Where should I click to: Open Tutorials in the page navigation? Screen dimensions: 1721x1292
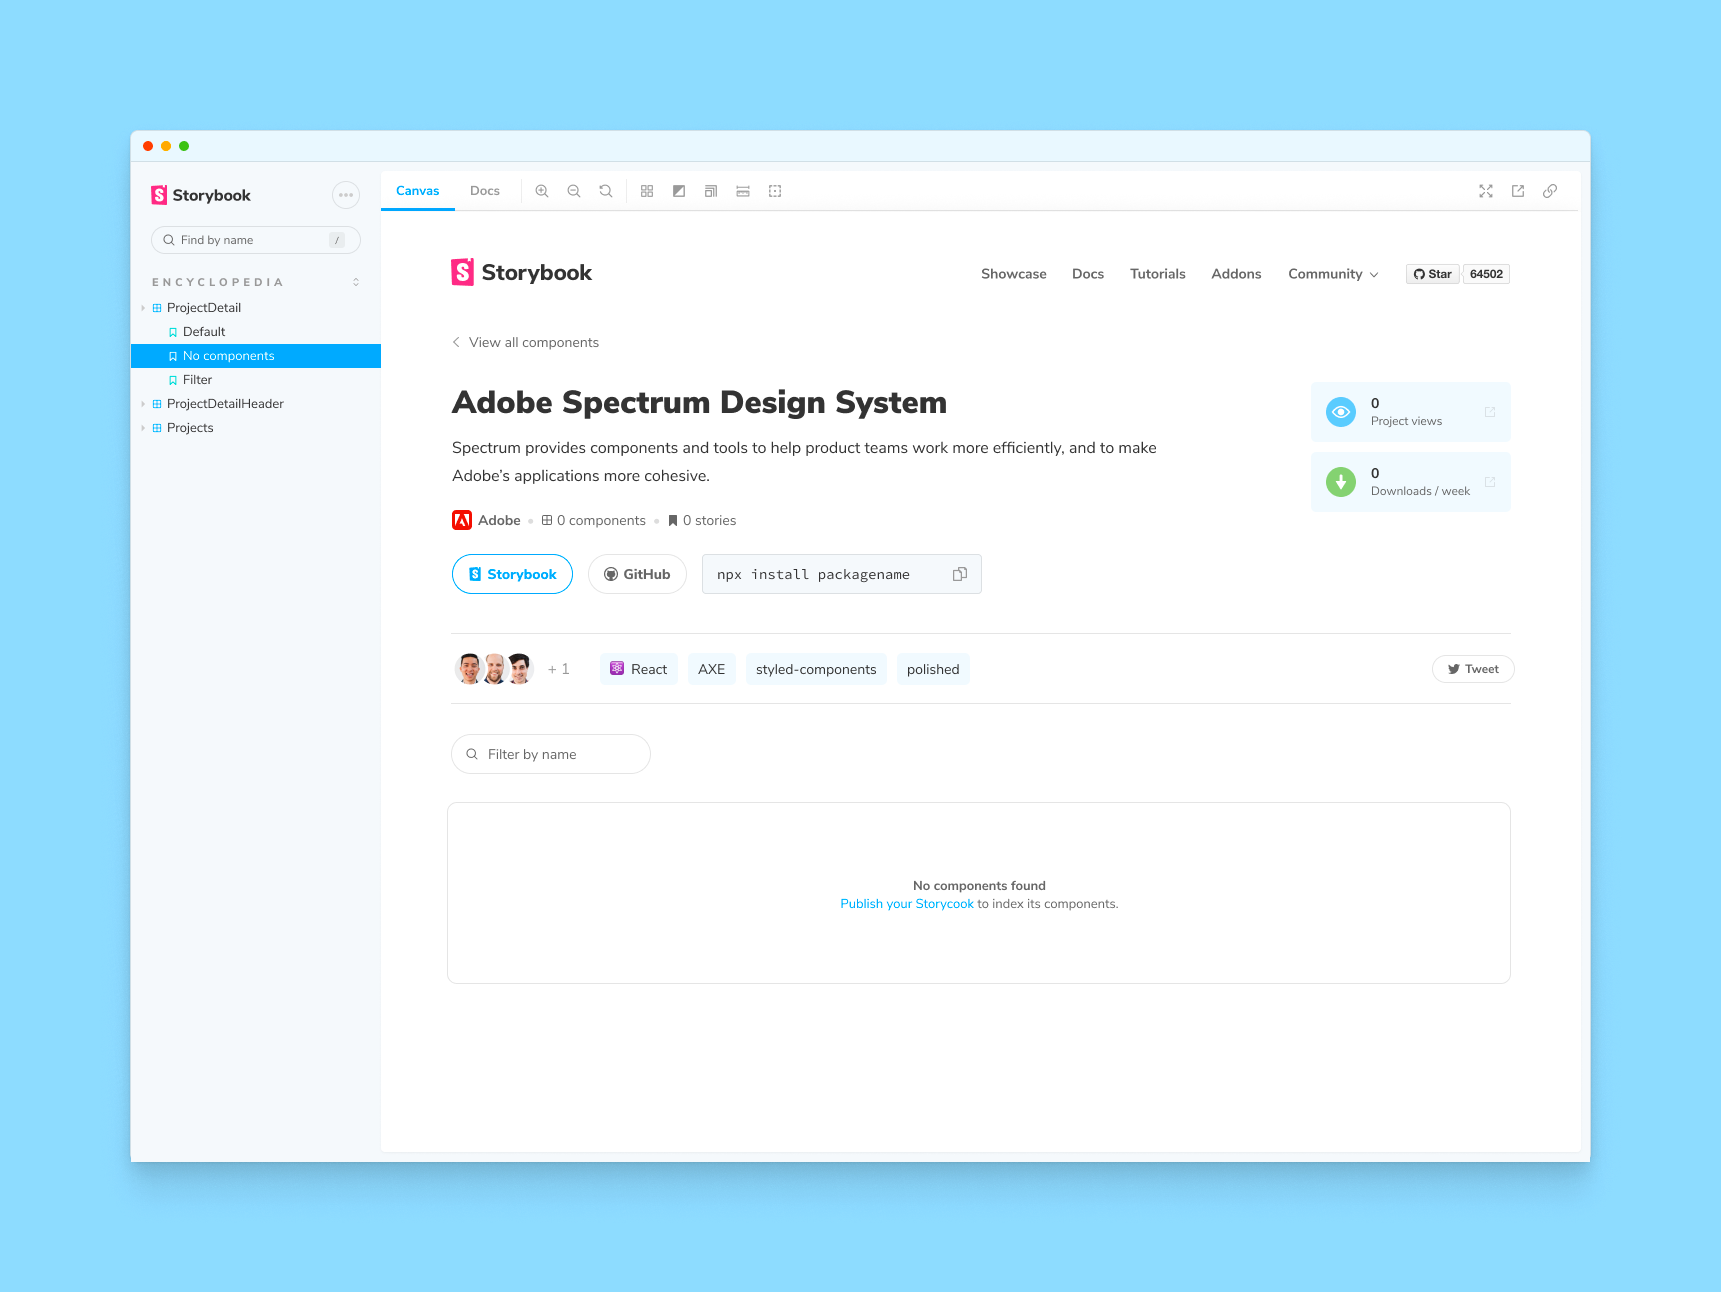click(1158, 274)
